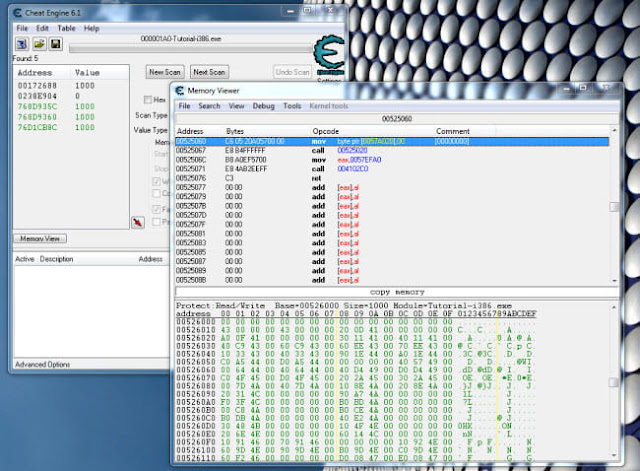Viewport: 640px width, 471px height.
Task: Click the open process icon in Cheat Engine
Action: [x=22, y=44]
